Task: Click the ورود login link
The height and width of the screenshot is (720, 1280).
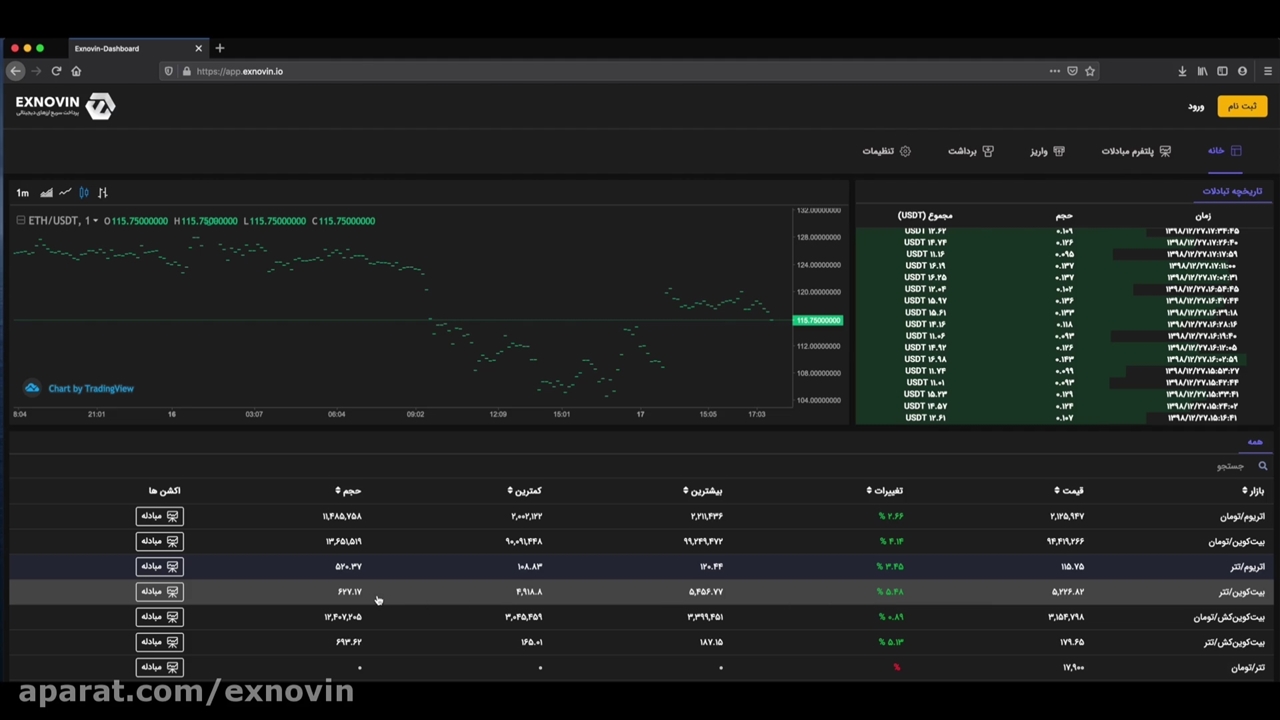Action: 1196,106
